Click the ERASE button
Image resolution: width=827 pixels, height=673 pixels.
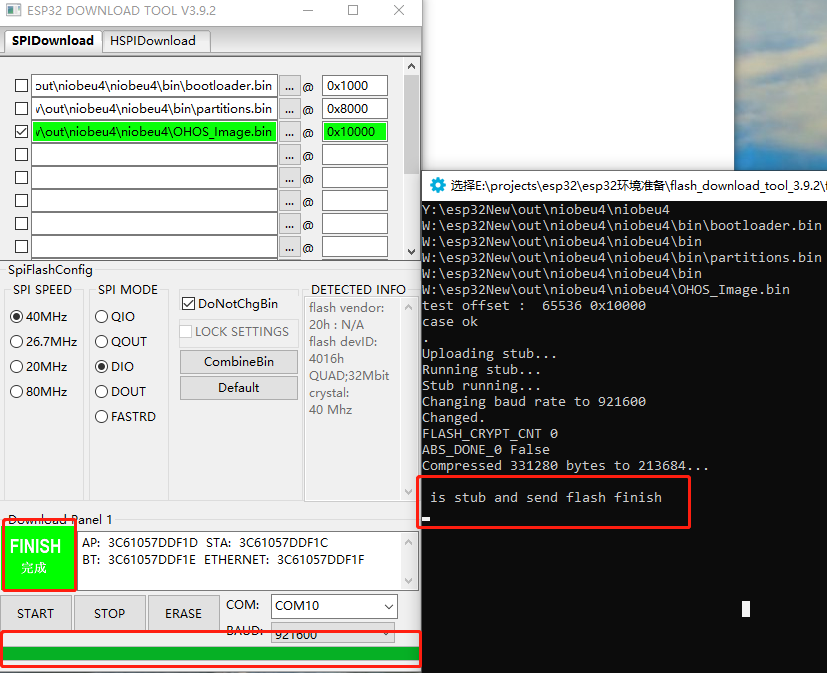coord(184,613)
